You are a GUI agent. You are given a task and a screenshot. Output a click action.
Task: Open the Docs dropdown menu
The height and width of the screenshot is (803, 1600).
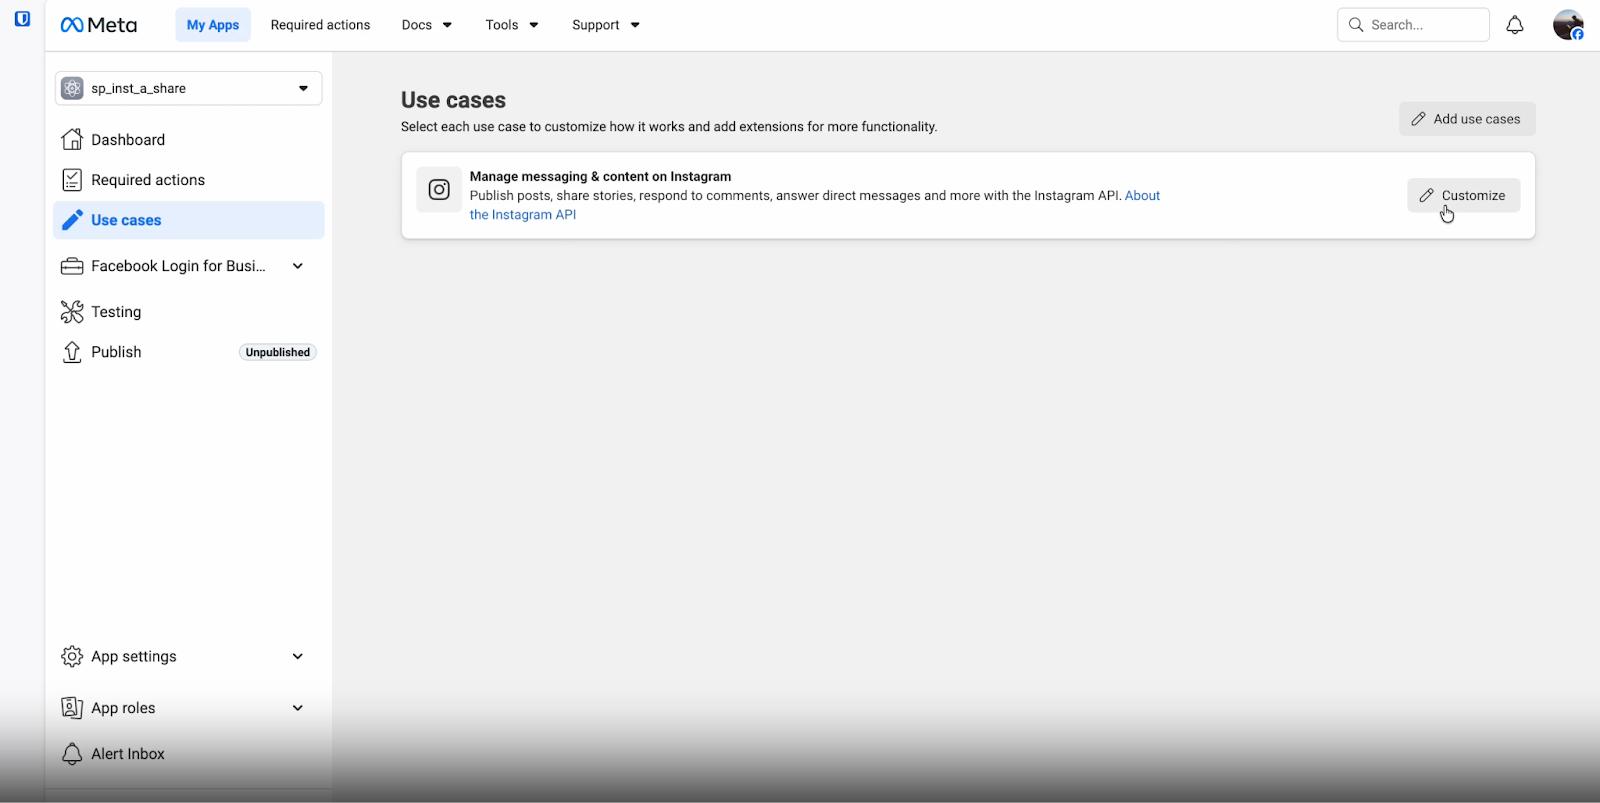(x=427, y=25)
